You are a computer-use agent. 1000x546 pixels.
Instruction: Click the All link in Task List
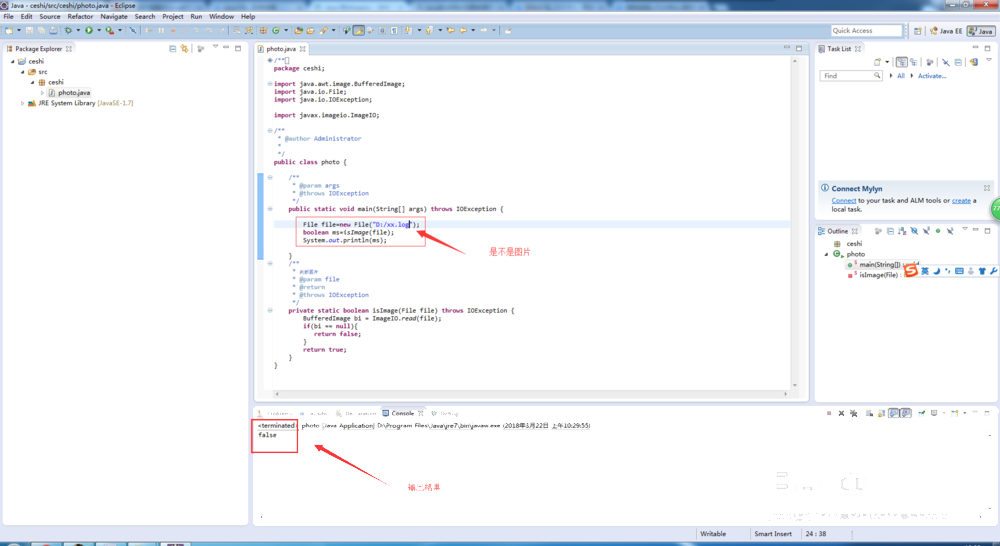pos(901,76)
